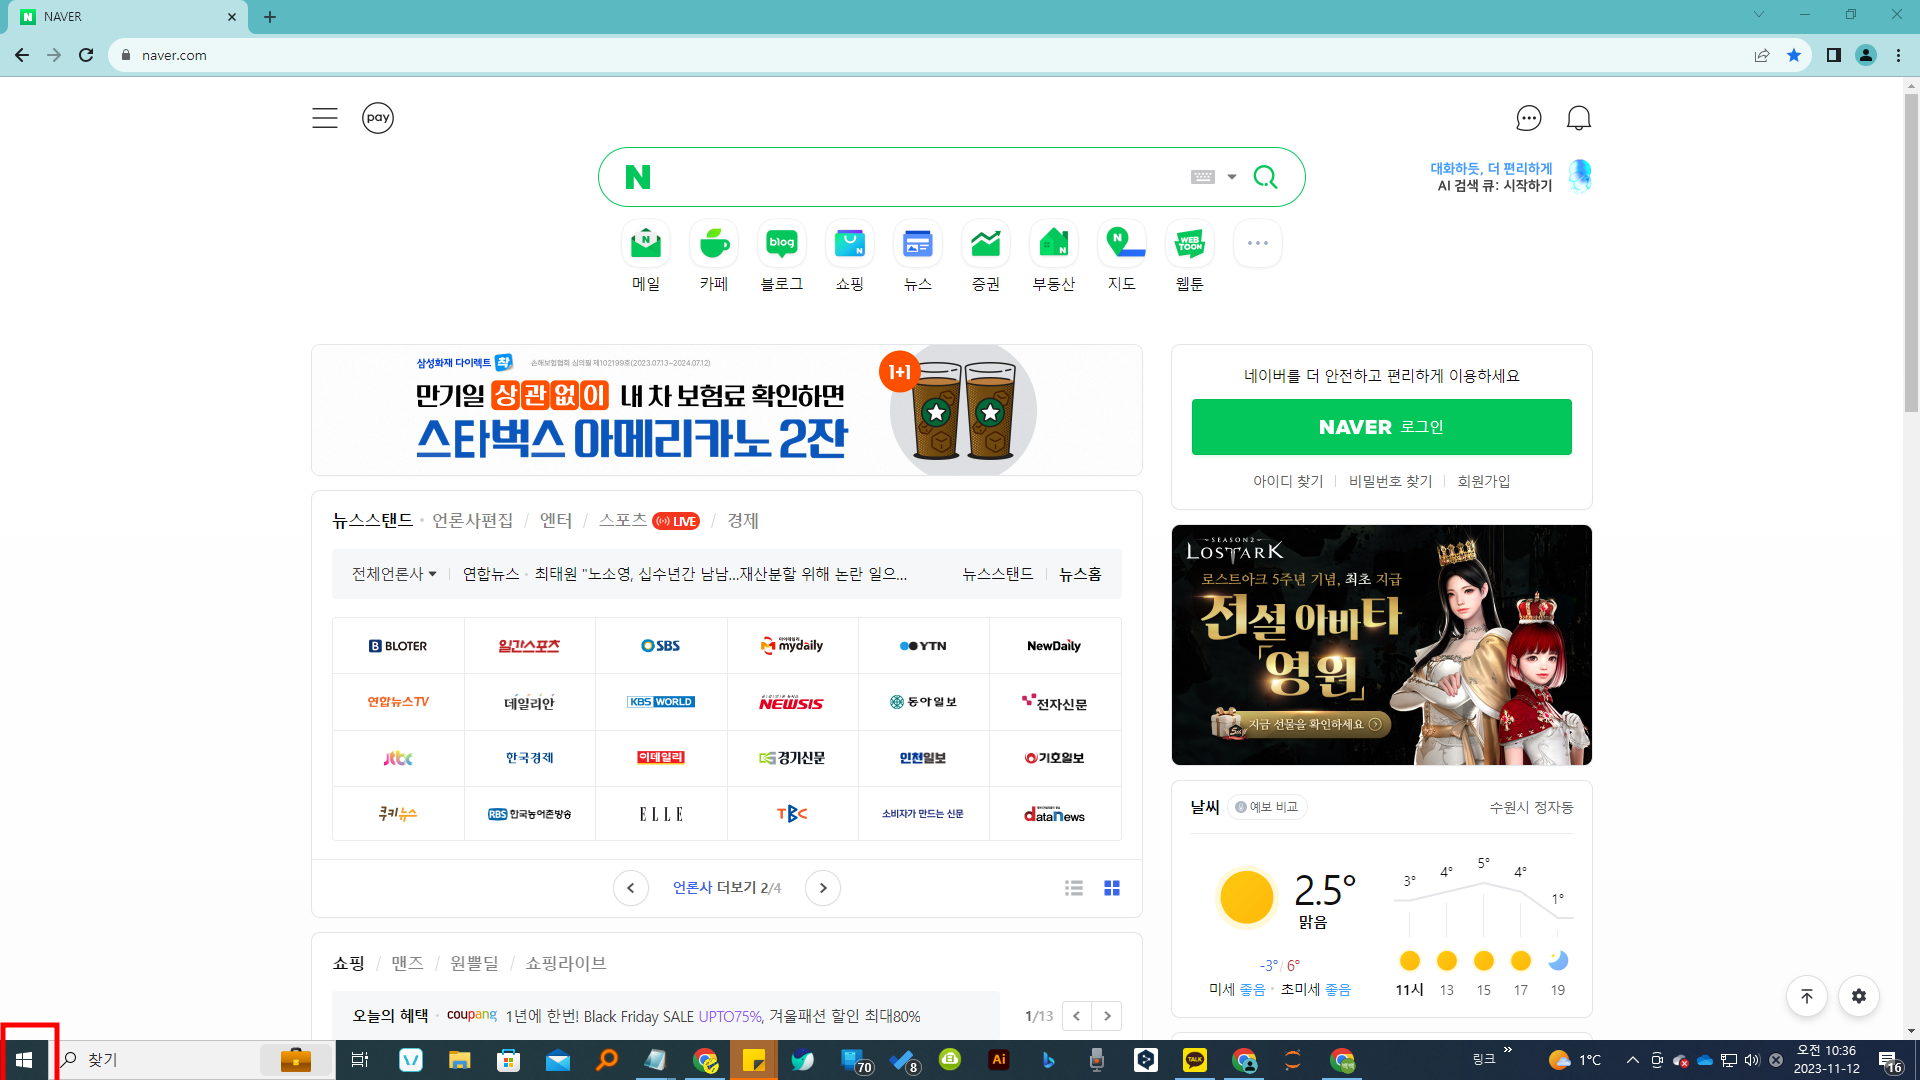This screenshot has height=1080, width=1920.
Task: Click the scroll-to-top arrow icon
Action: tap(1807, 996)
